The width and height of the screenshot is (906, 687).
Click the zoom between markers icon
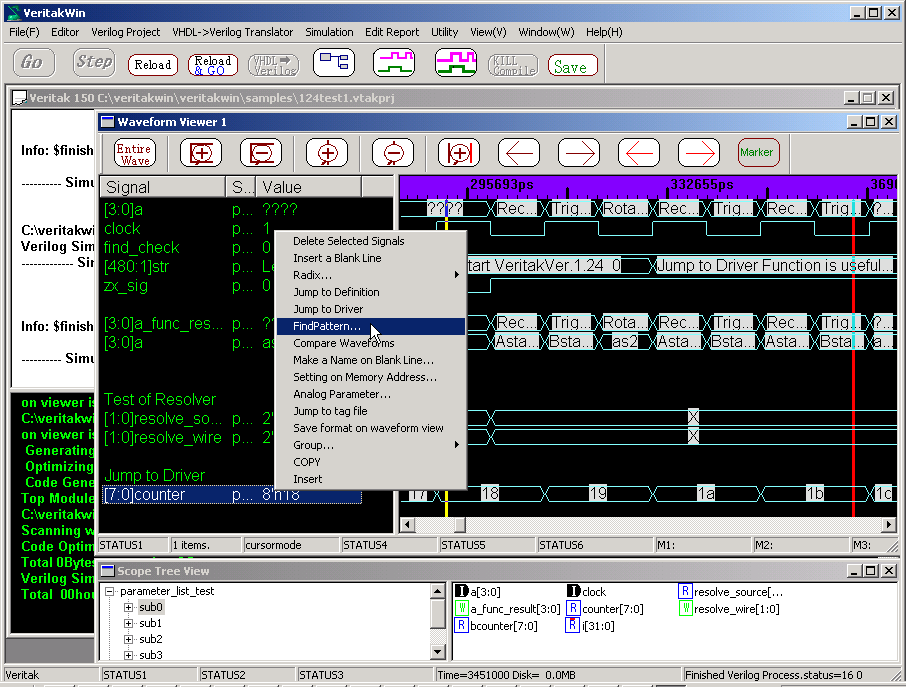point(459,153)
